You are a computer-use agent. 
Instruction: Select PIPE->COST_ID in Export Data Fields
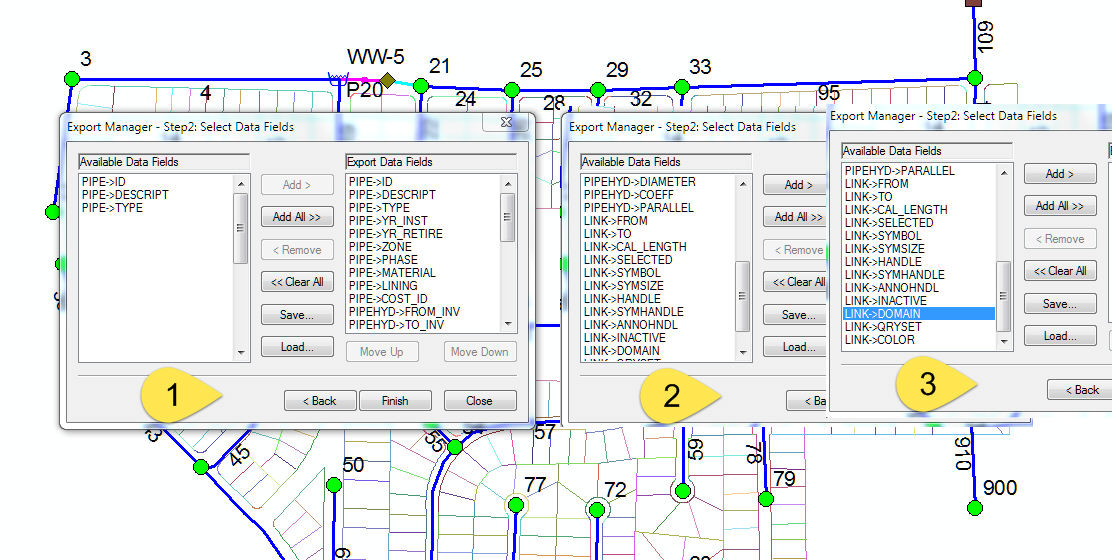[388, 299]
